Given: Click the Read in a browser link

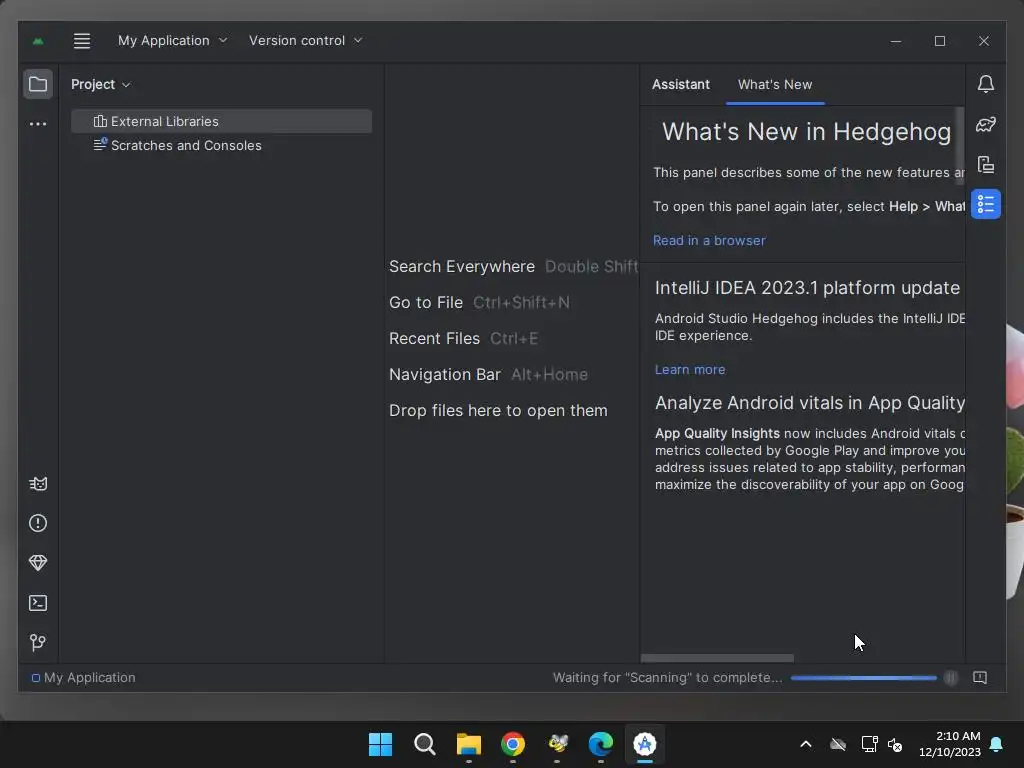Looking at the screenshot, I should pyautogui.click(x=709, y=241).
